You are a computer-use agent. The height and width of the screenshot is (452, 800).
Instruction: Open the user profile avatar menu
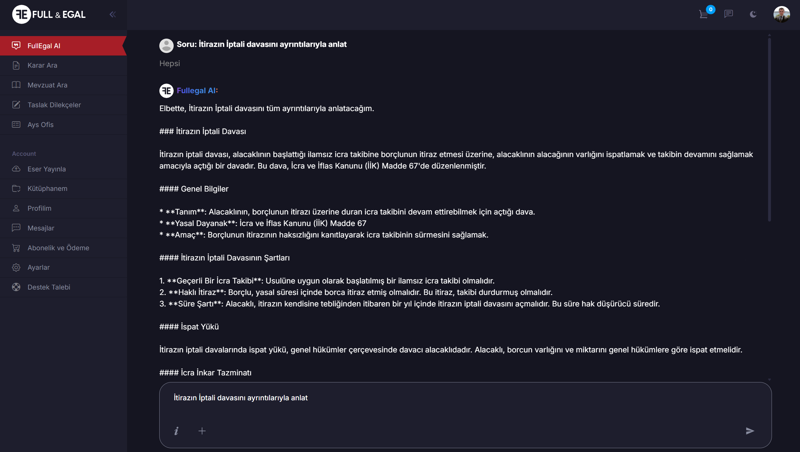pyautogui.click(x=781, y=14)
